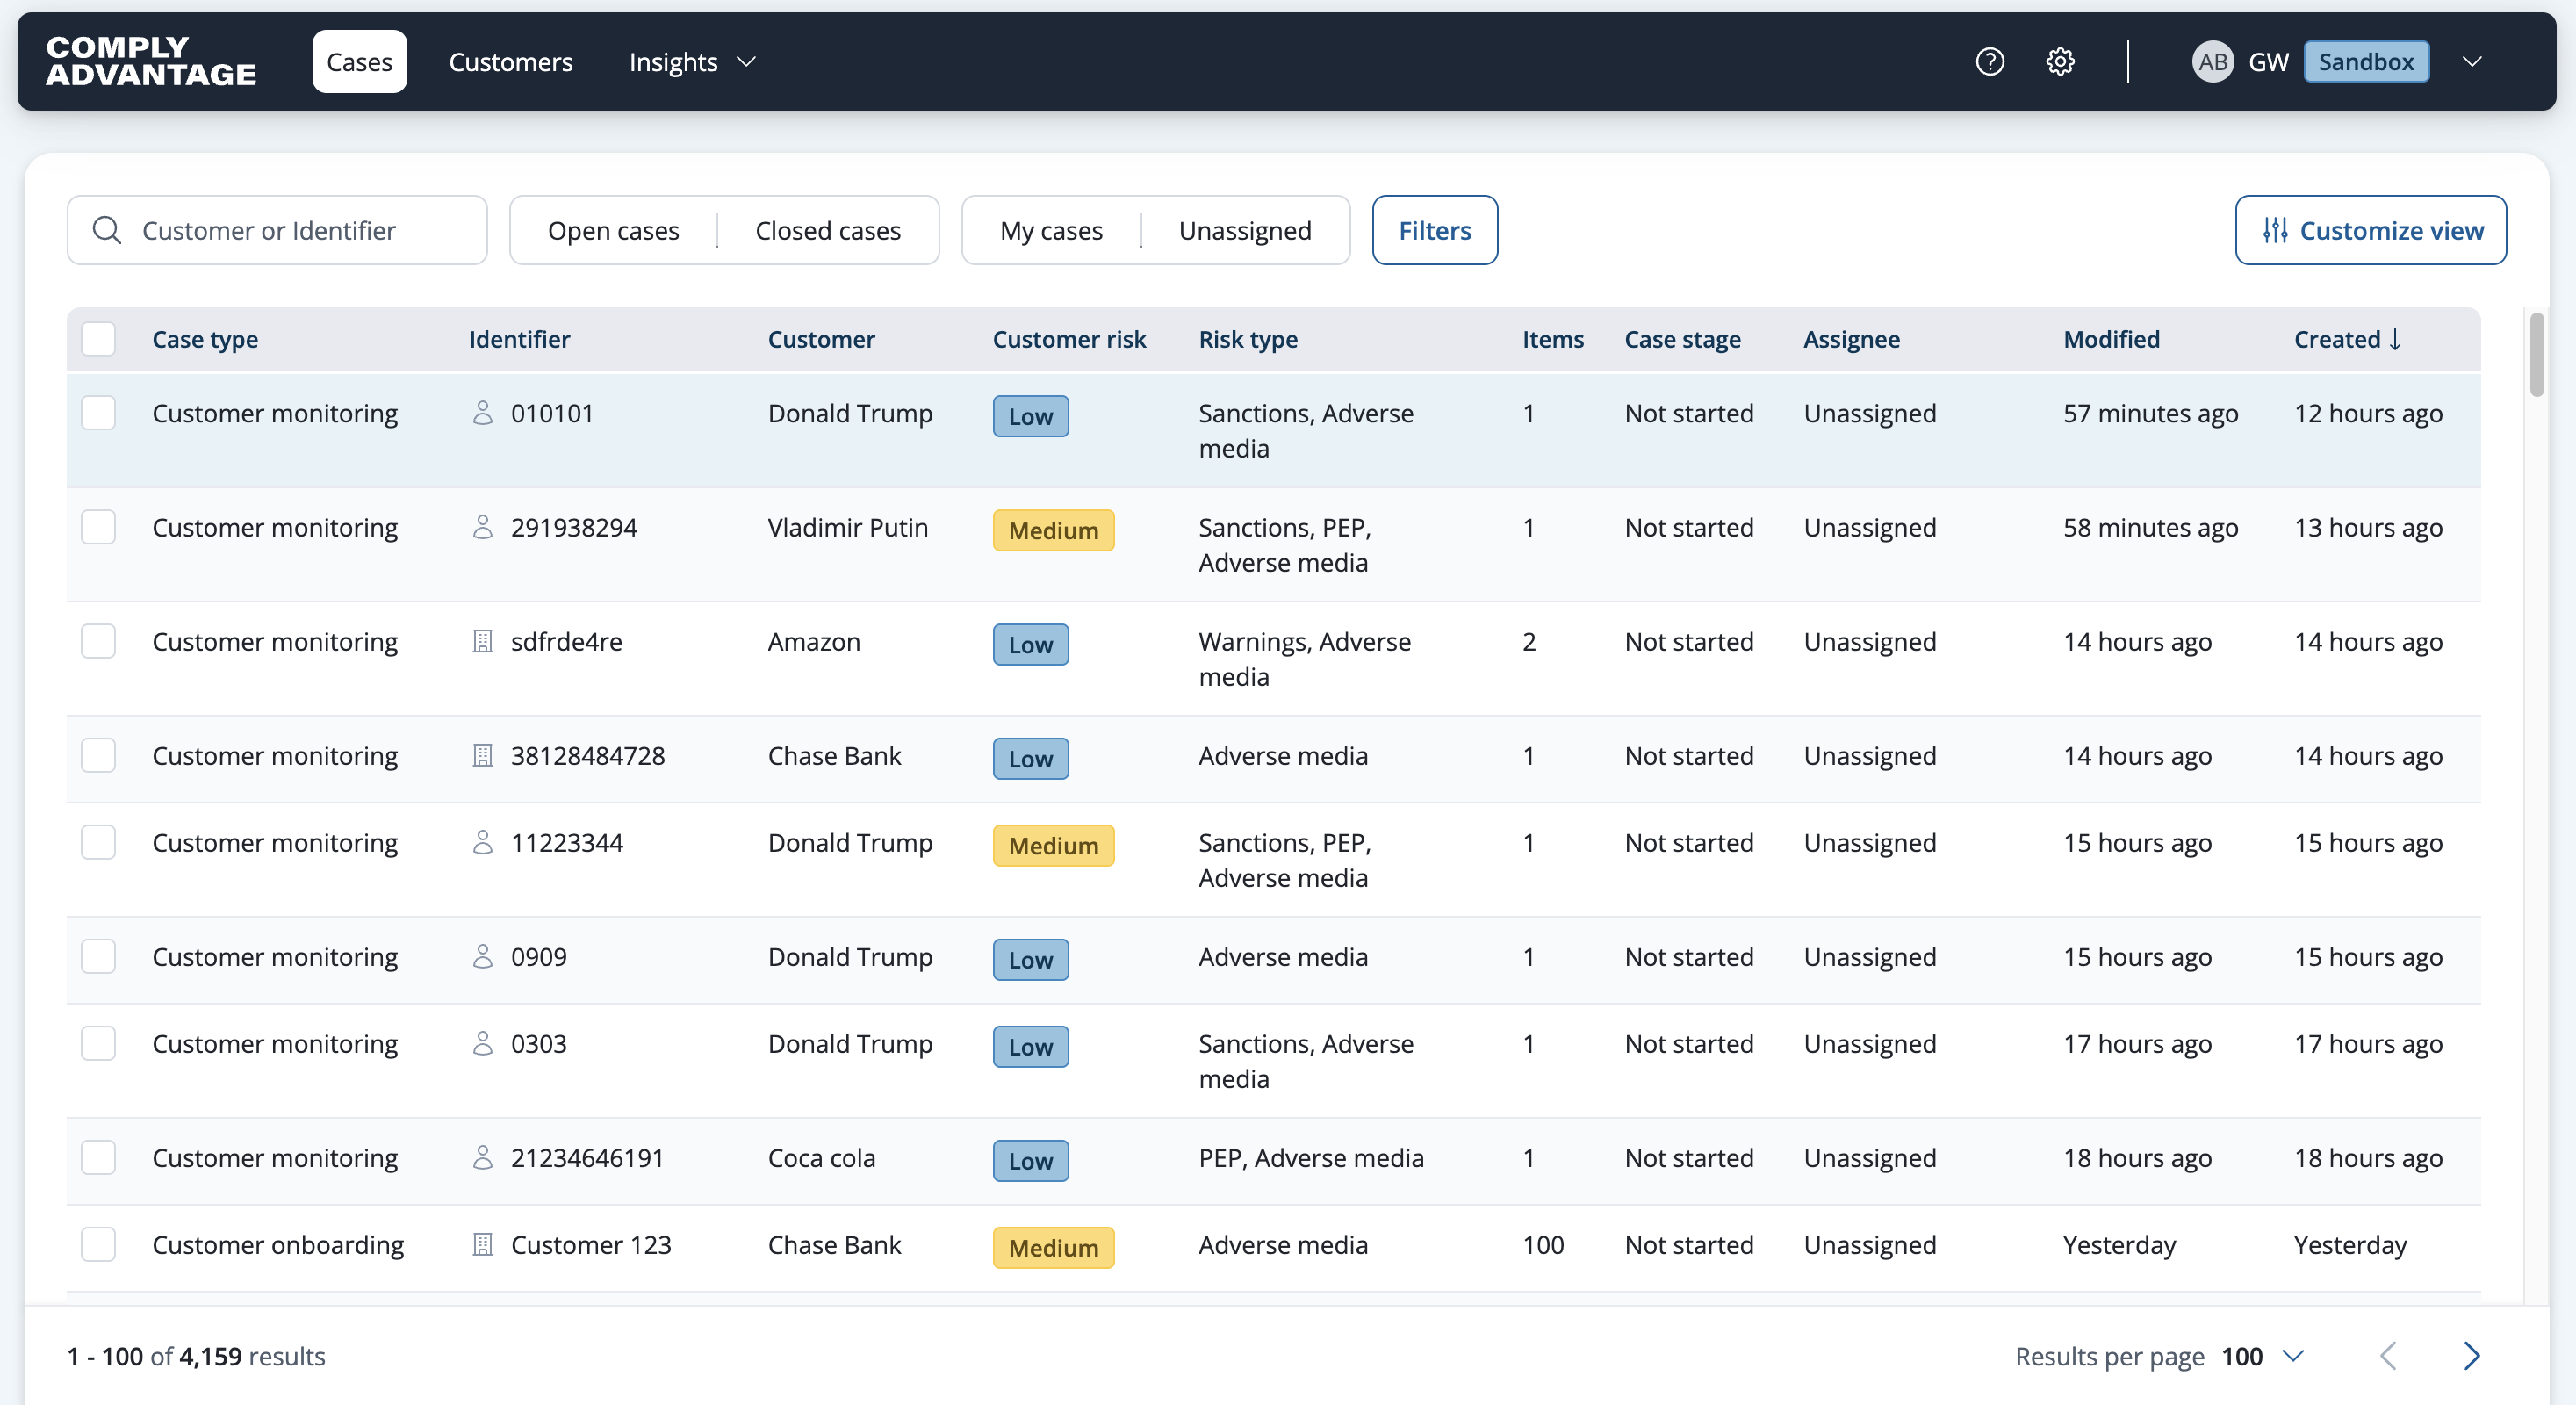Sort by the Case stage column
This screenshot has height=1405, width=2576.
click(1683, 339)
